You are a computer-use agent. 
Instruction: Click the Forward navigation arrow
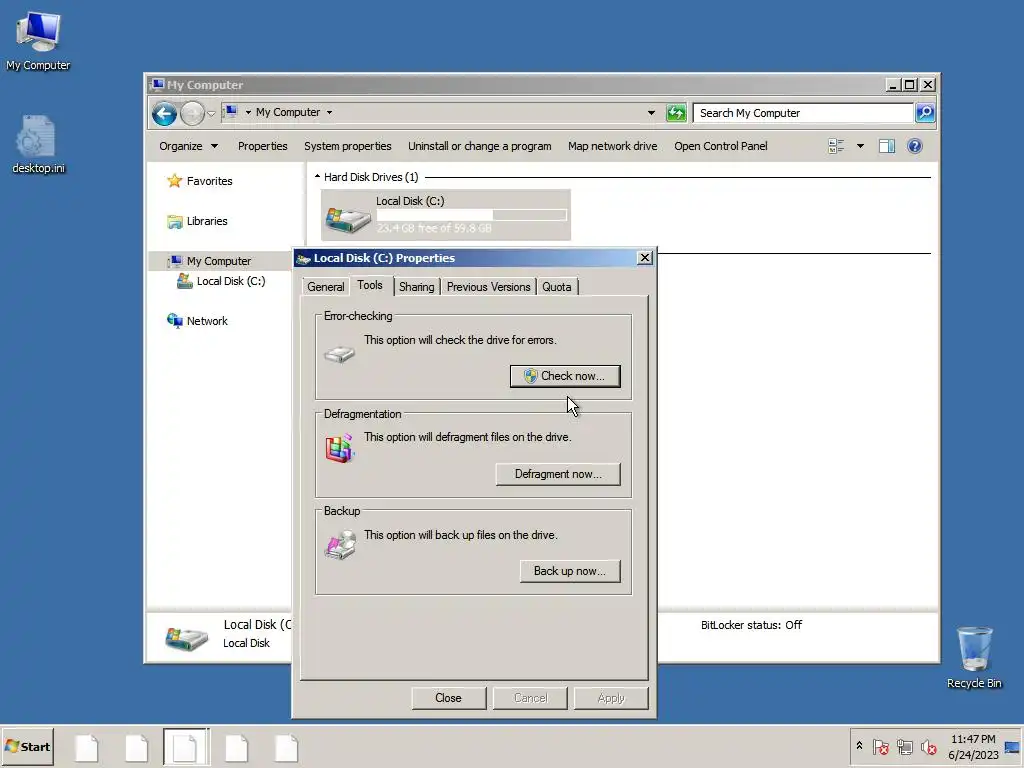coord(192,114)
